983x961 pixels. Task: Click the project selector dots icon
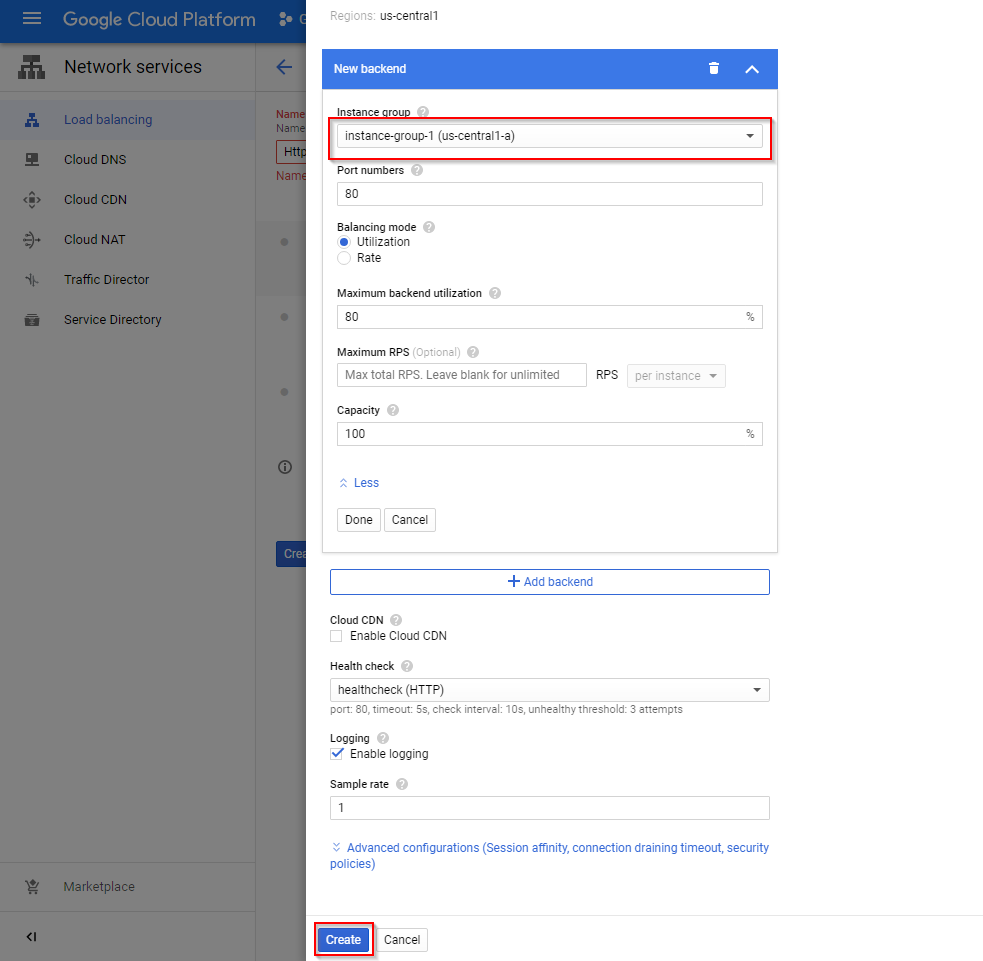point(286,19)
